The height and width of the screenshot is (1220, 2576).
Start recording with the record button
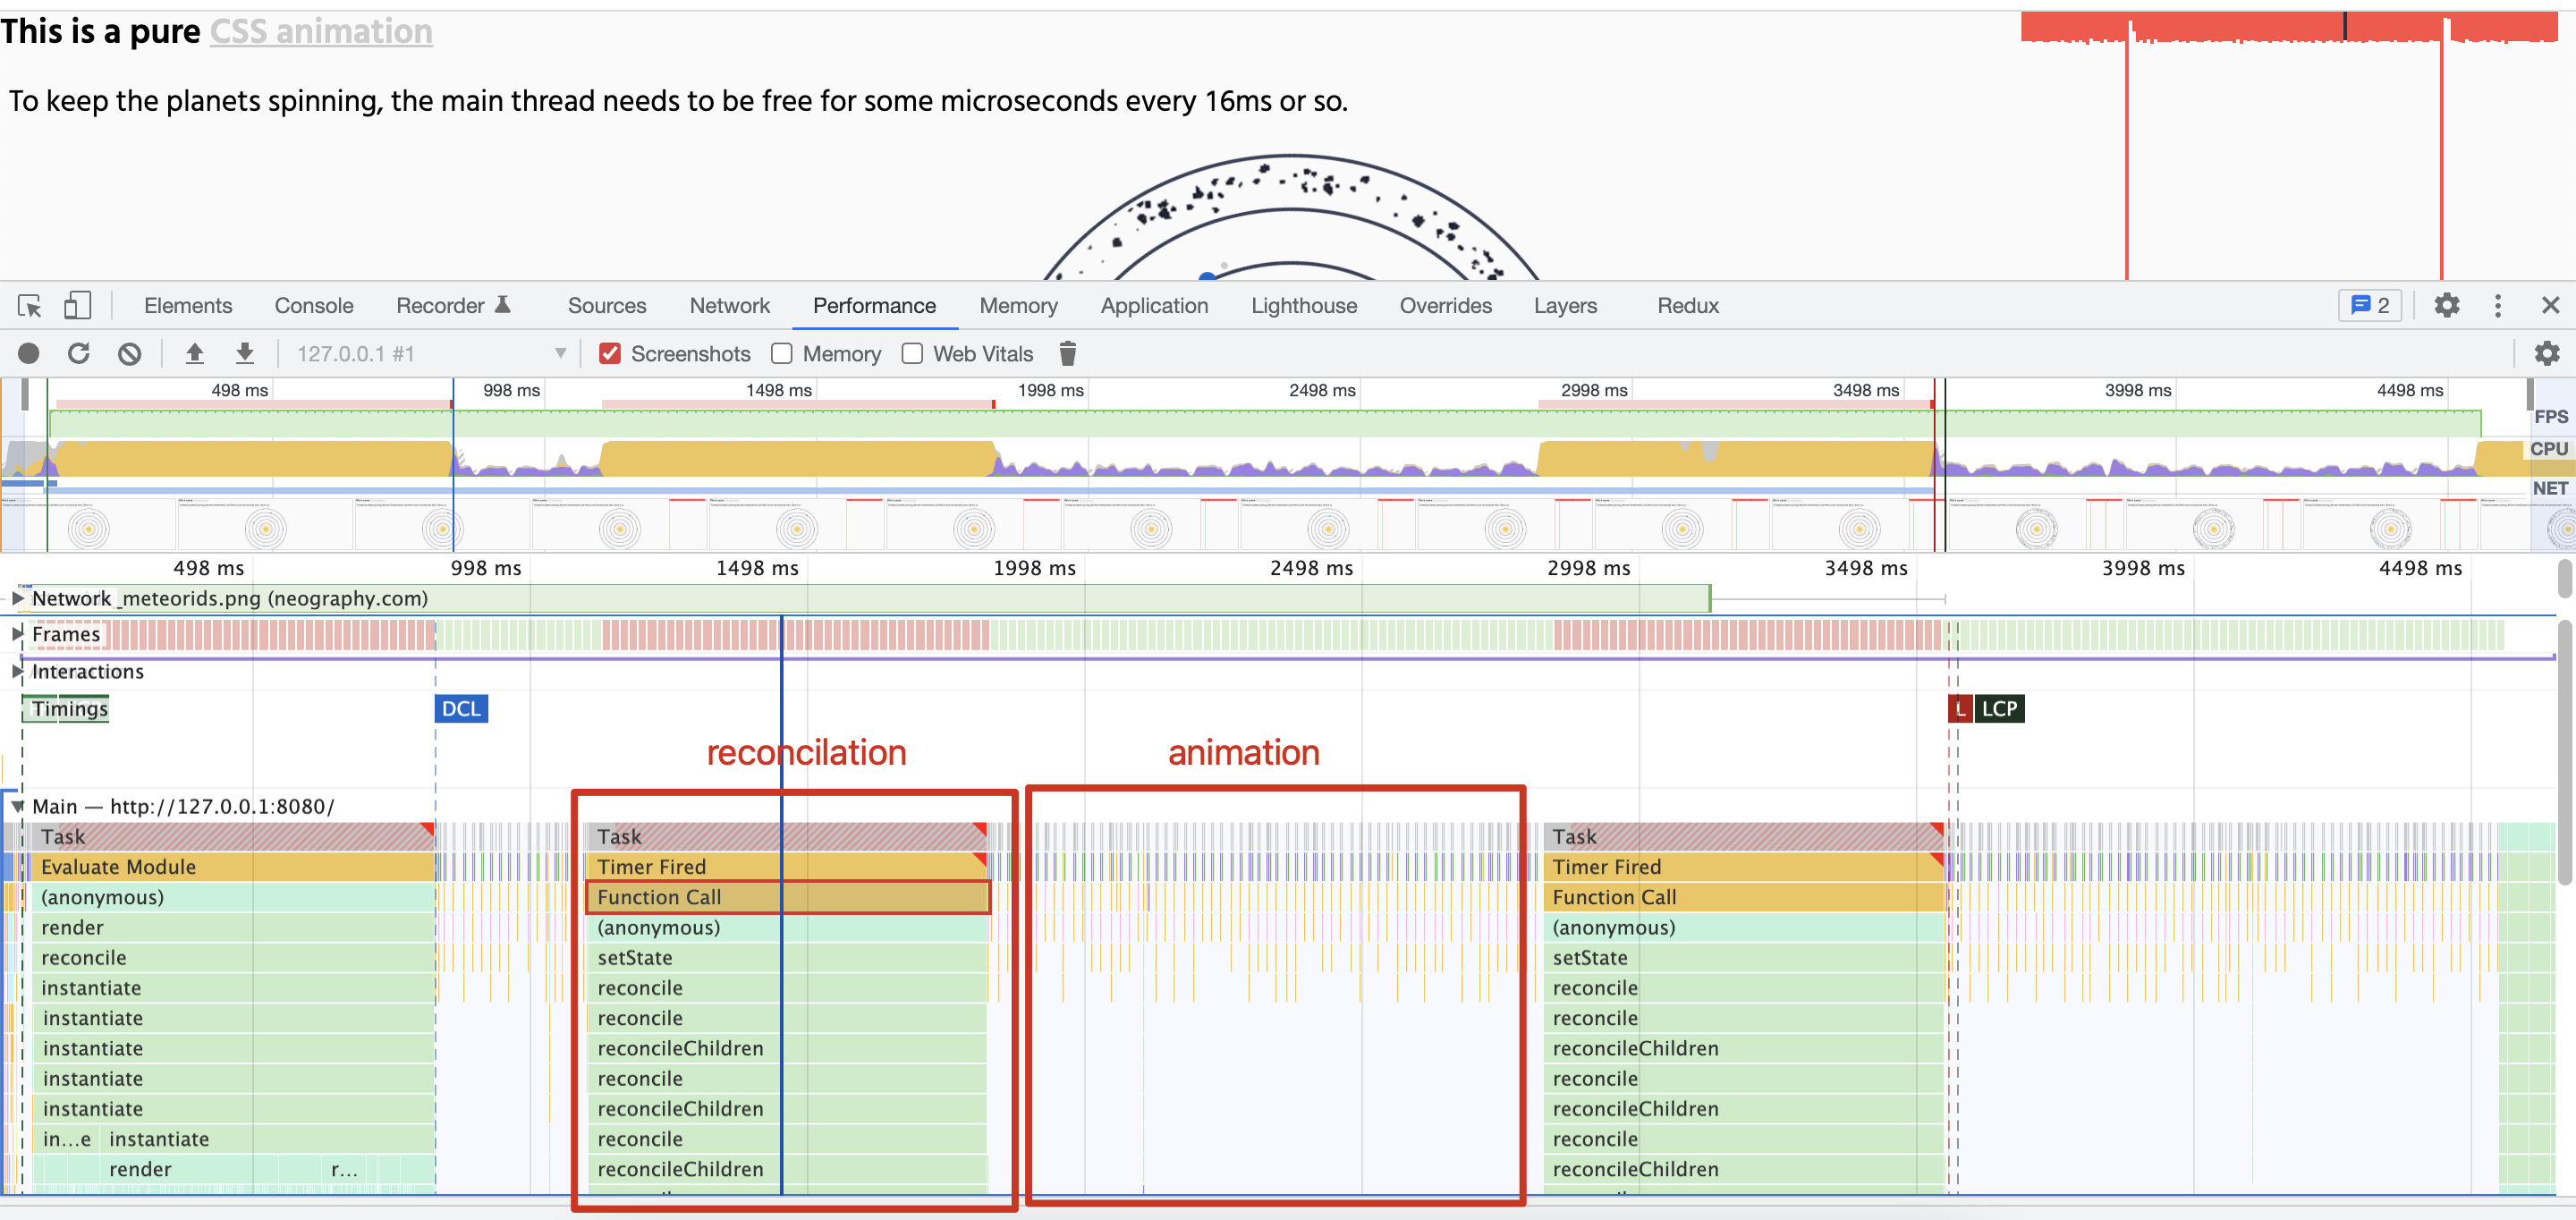29,354
